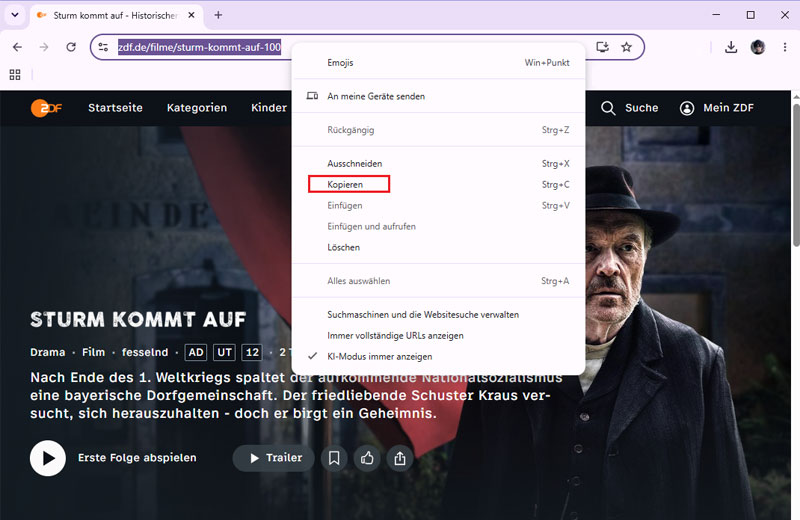Click Rückgängig in the context menu
The image size is (800, 520).
438,130
